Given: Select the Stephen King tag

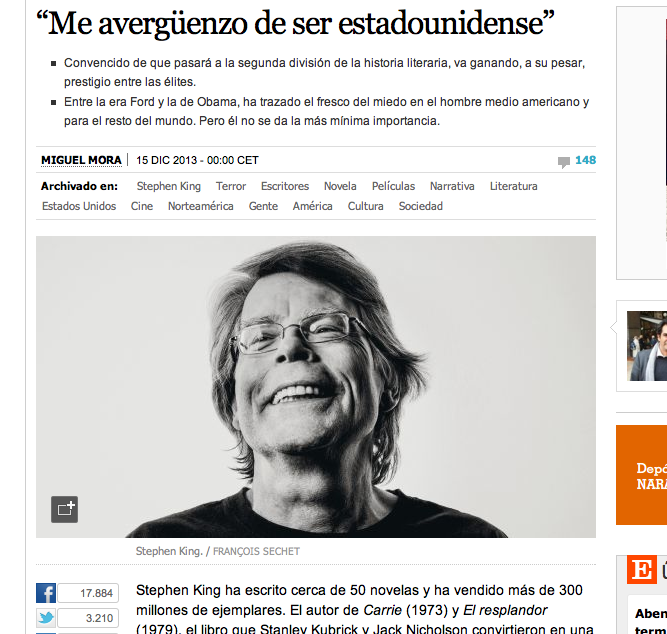Looking at the screenshot, I should click(x=168, y=186).
